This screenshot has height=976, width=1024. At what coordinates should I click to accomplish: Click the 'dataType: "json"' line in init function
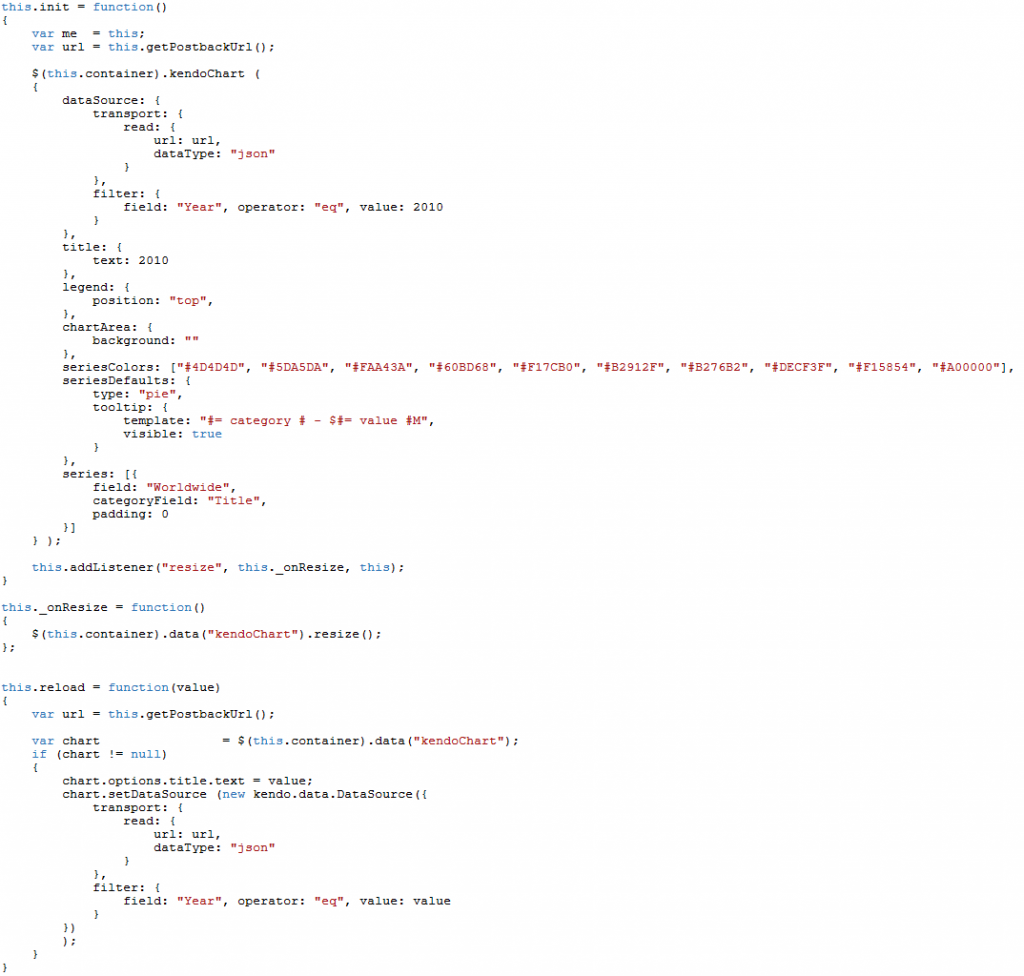pos(214,154)
